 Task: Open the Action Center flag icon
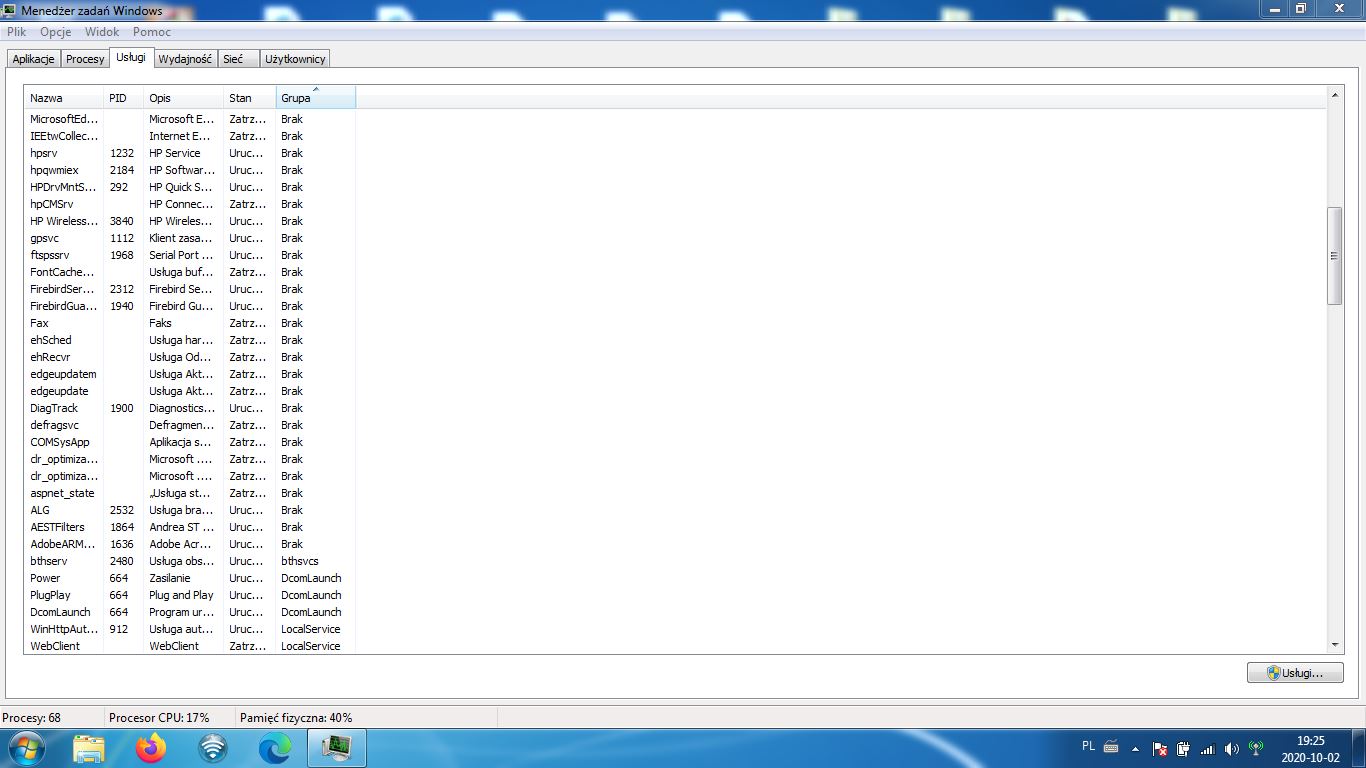point(1160,748)
